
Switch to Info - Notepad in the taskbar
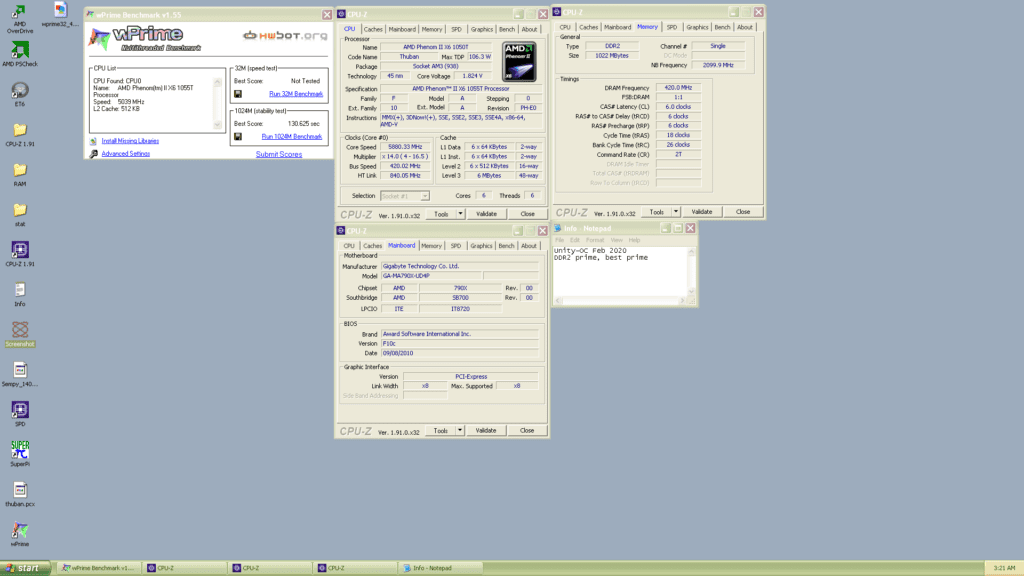[x=441, y=568]
